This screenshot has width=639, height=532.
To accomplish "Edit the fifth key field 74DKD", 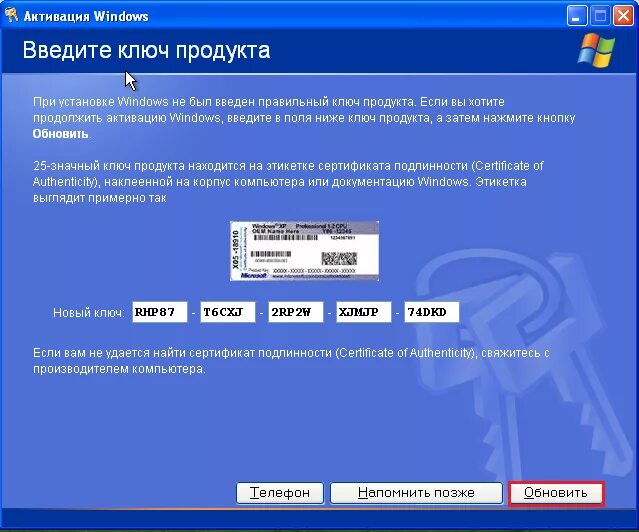I will click(x=432, y=312).
